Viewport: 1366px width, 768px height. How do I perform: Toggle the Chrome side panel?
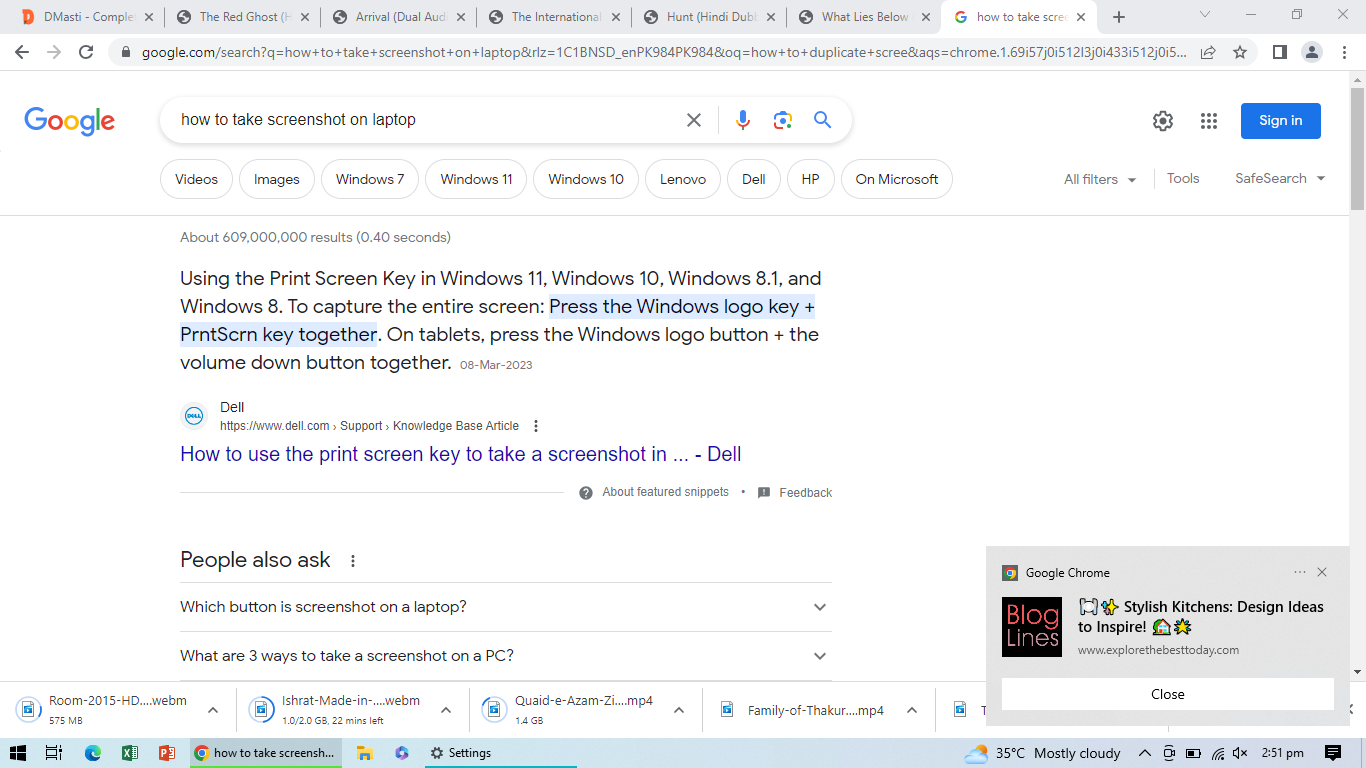1279,52
